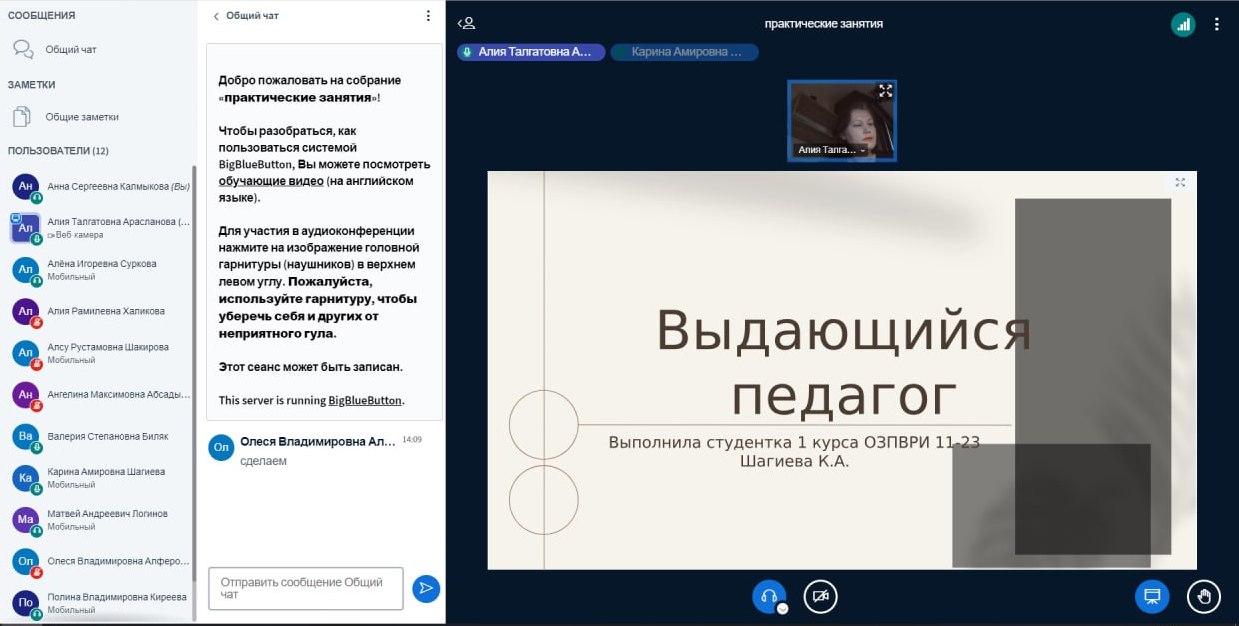Click the send message arrow button

click(426, 588)
